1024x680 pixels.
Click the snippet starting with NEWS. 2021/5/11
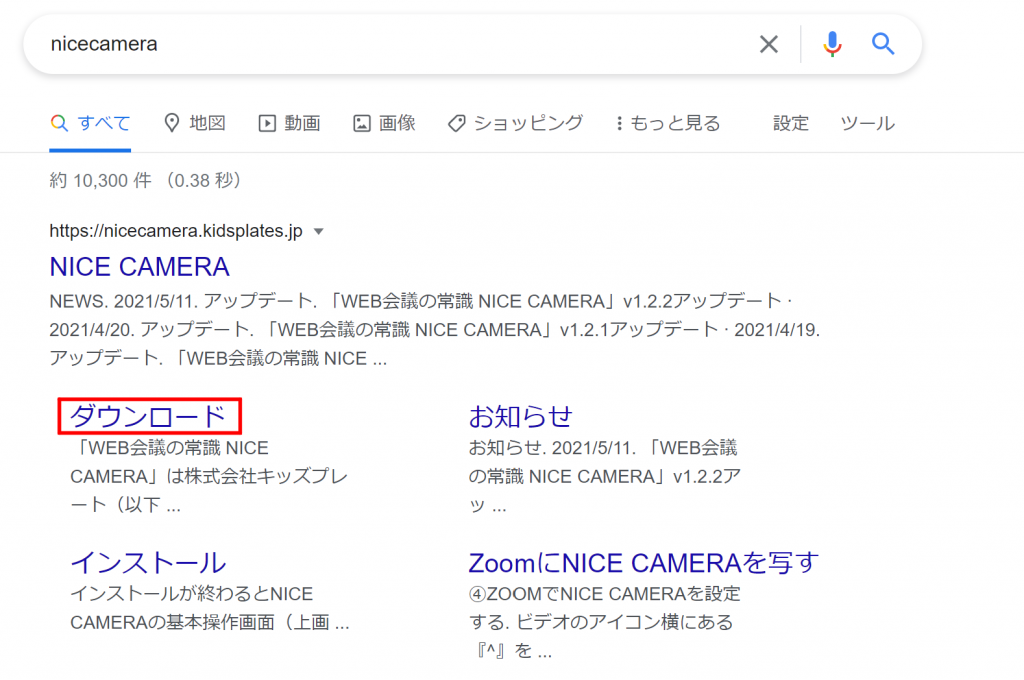tap(435, 330)
